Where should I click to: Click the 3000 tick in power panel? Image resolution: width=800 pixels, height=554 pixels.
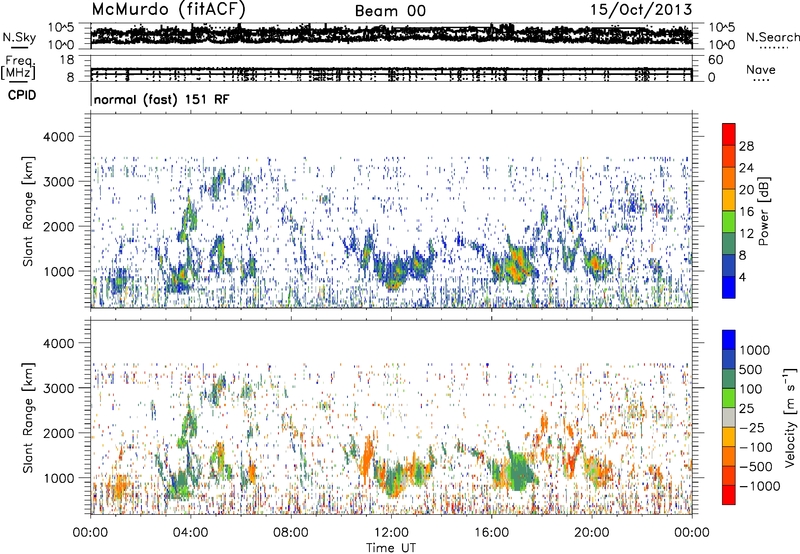point(59,182)
